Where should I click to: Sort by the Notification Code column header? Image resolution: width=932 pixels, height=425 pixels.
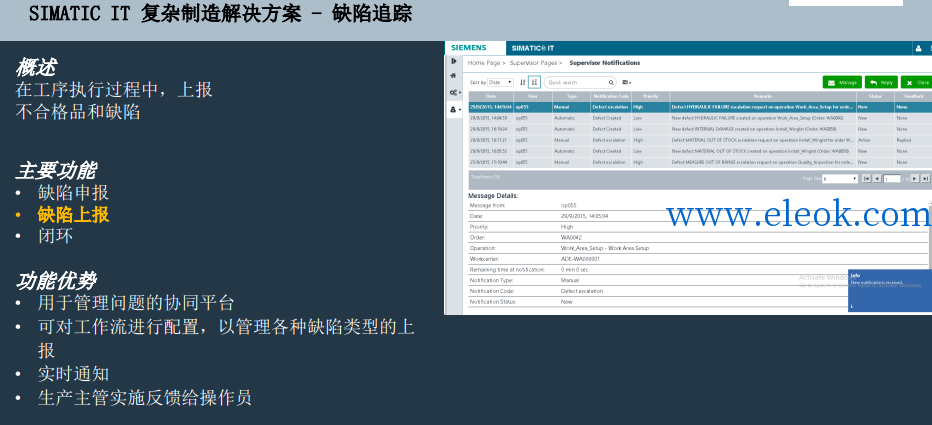pos(610,96)
